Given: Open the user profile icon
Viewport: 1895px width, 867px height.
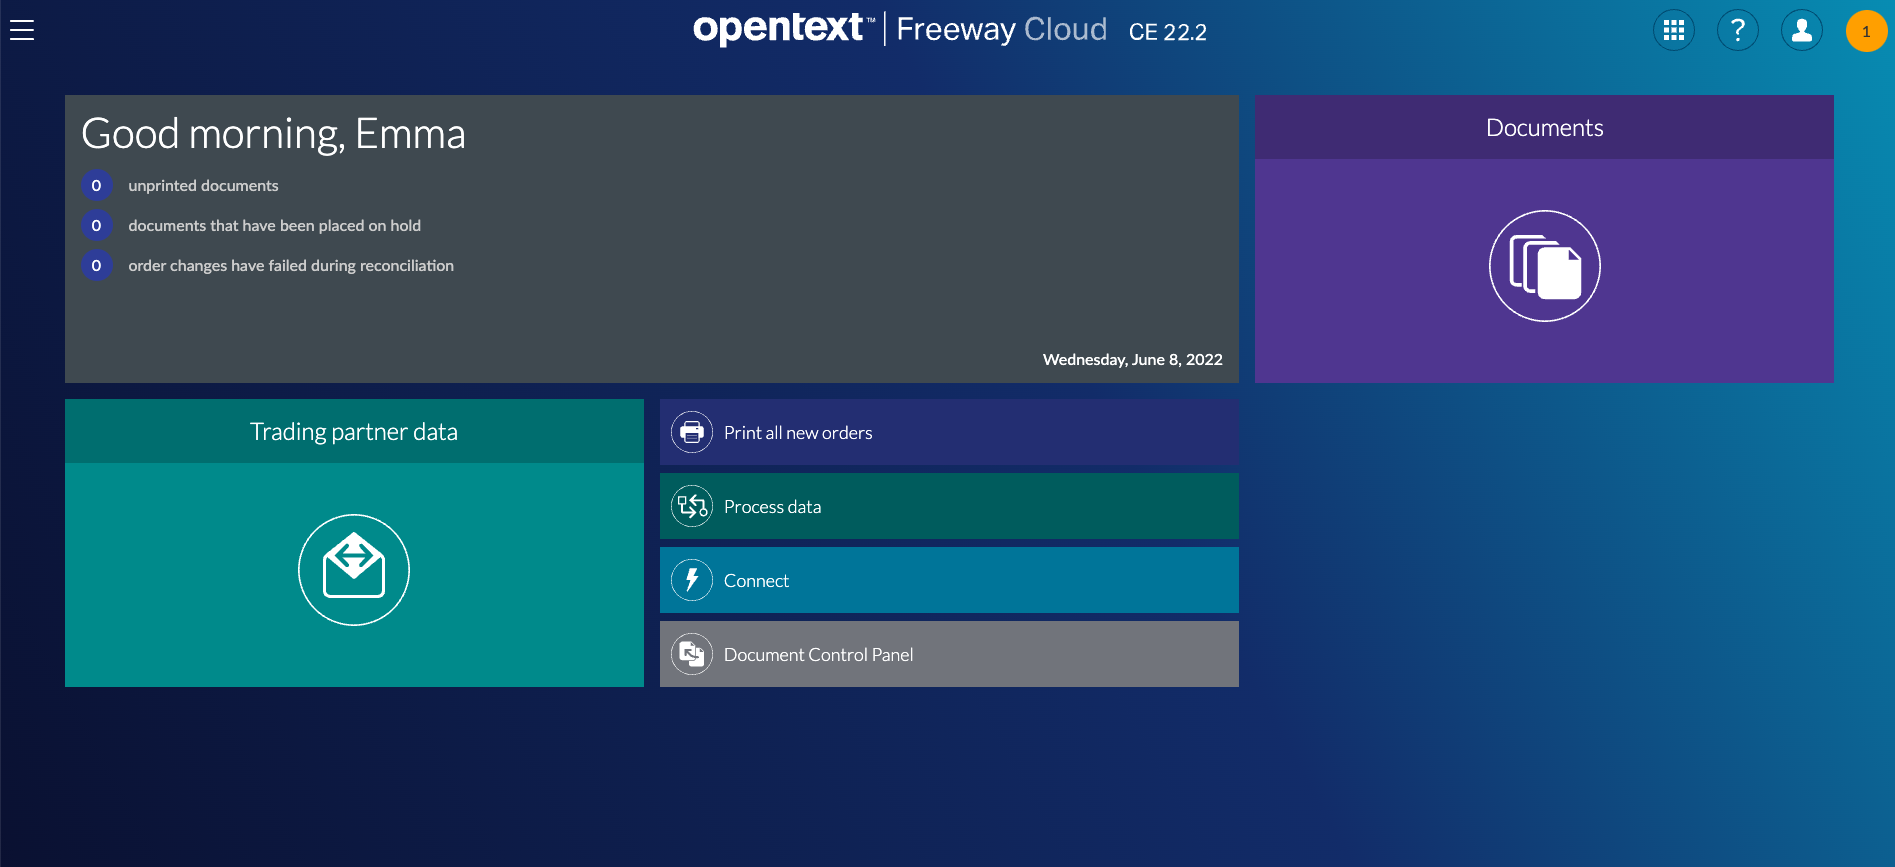Looking at the screenshot, I should click(1802, 31).
